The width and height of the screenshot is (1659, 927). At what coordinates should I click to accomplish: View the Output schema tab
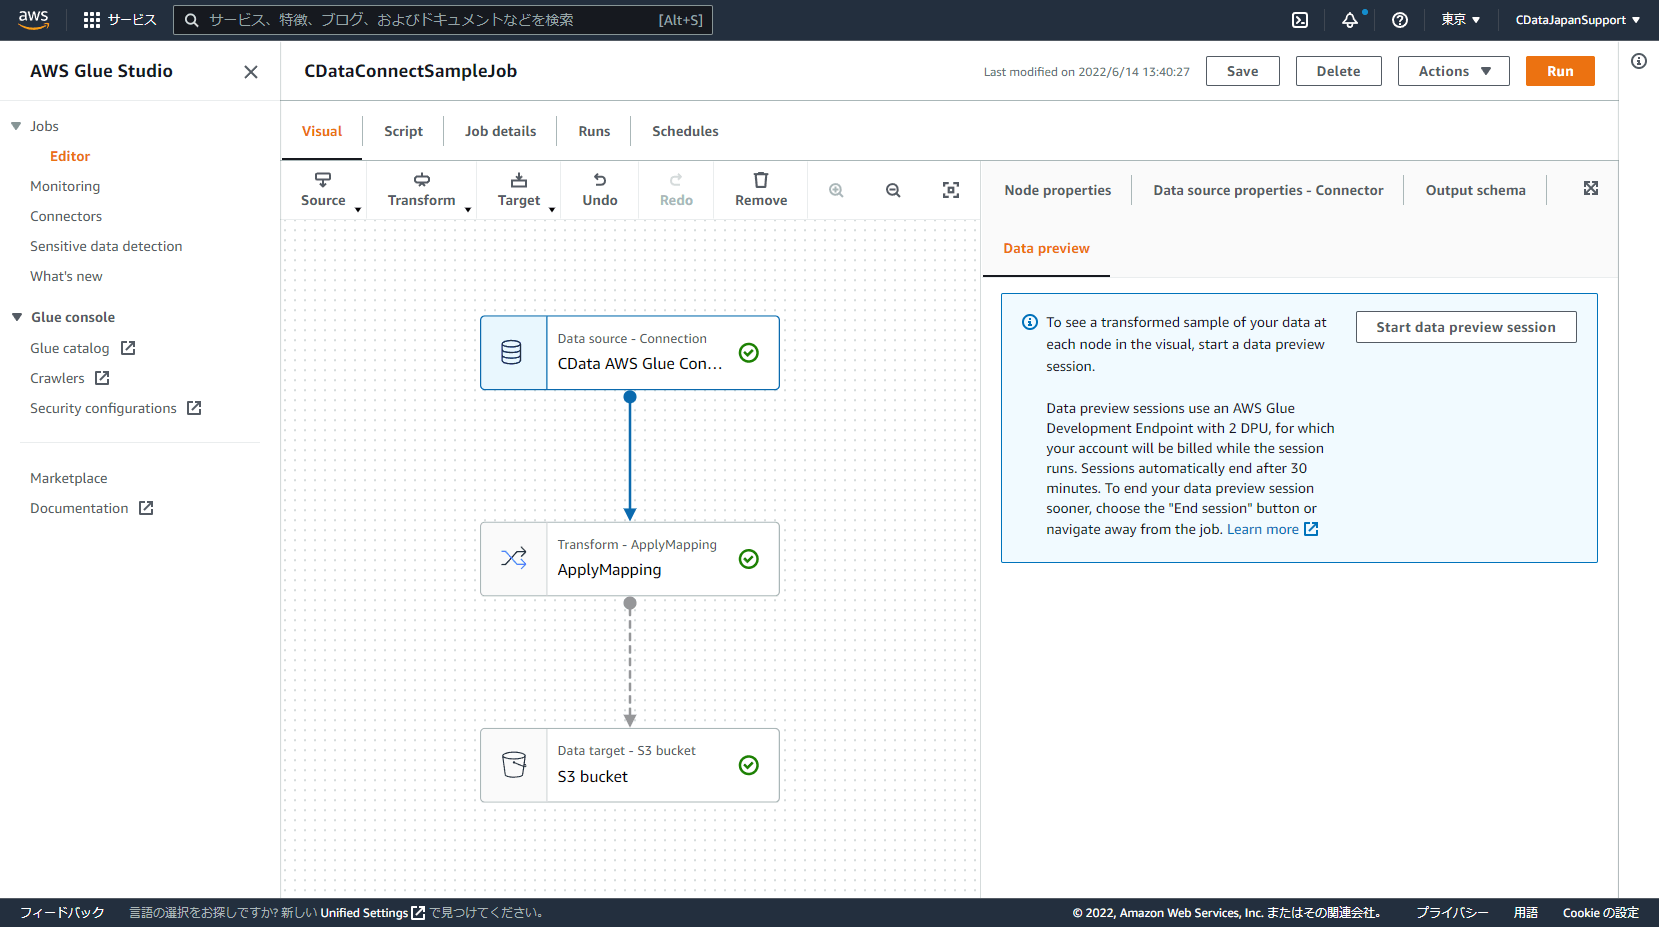1475,190
